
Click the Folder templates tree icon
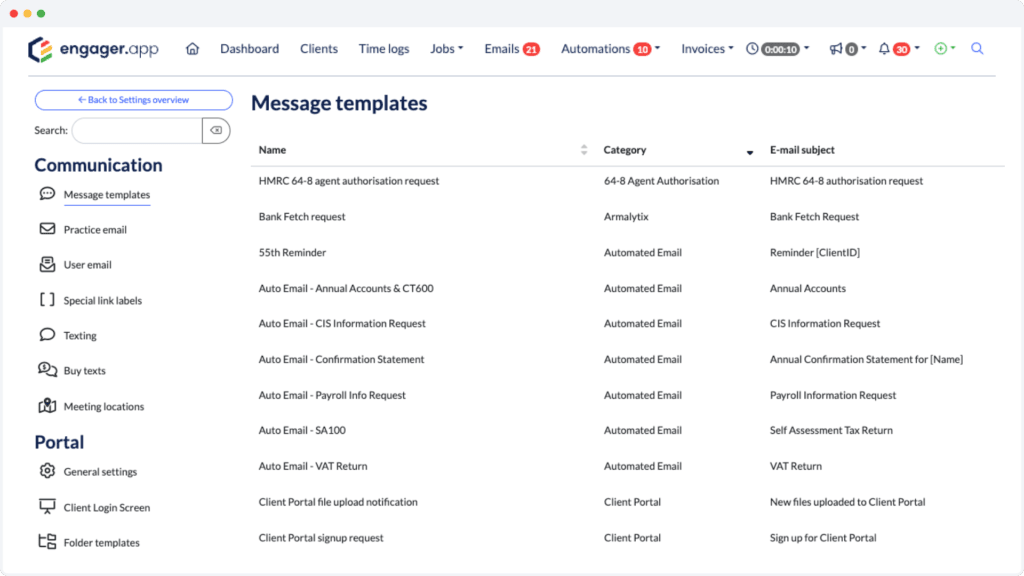click(x=47, y=542)
